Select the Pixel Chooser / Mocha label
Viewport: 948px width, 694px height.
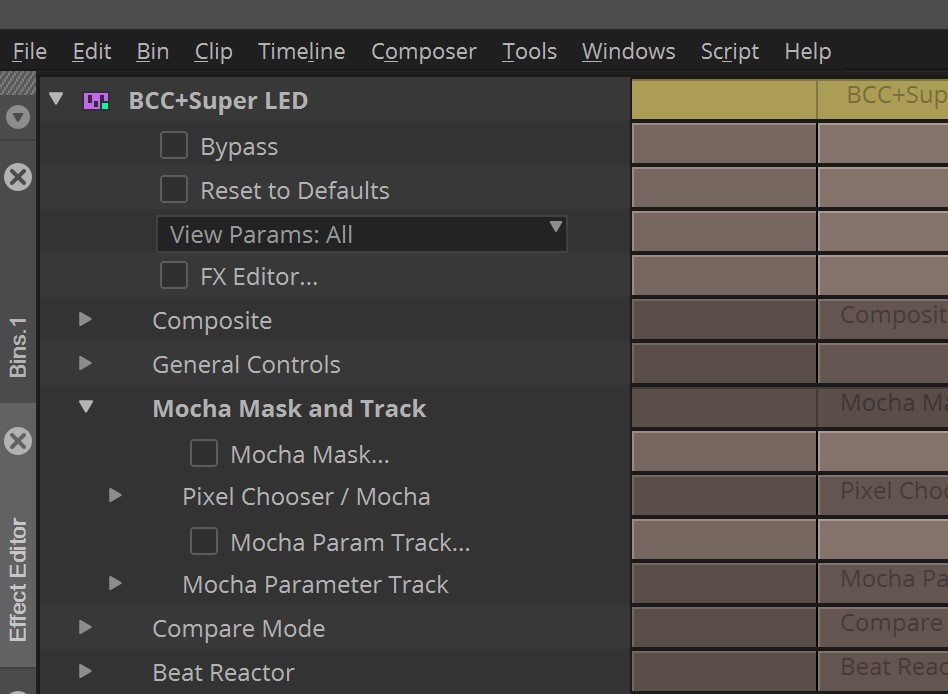[306, 497]
